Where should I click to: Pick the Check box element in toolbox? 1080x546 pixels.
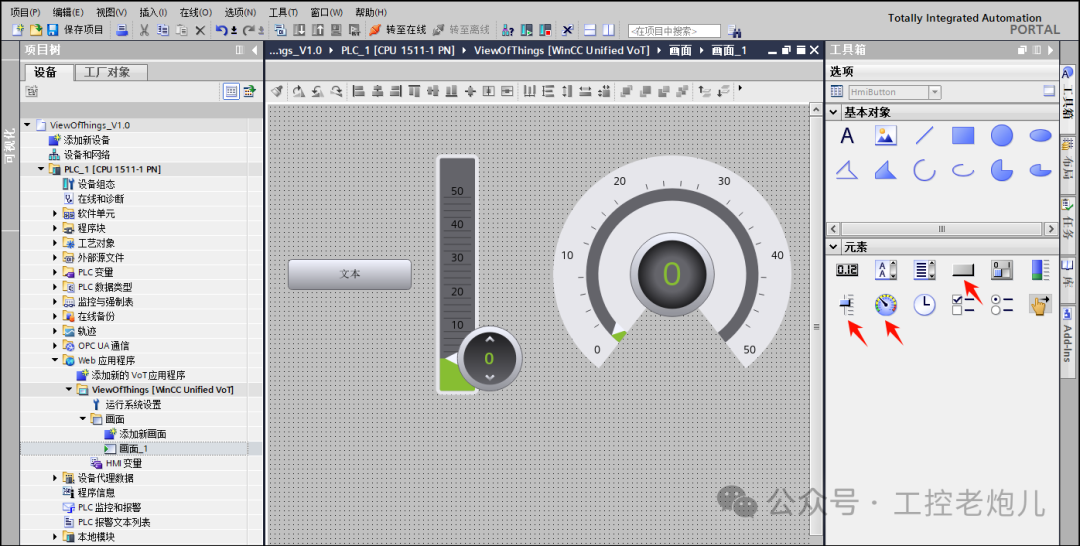963,304
